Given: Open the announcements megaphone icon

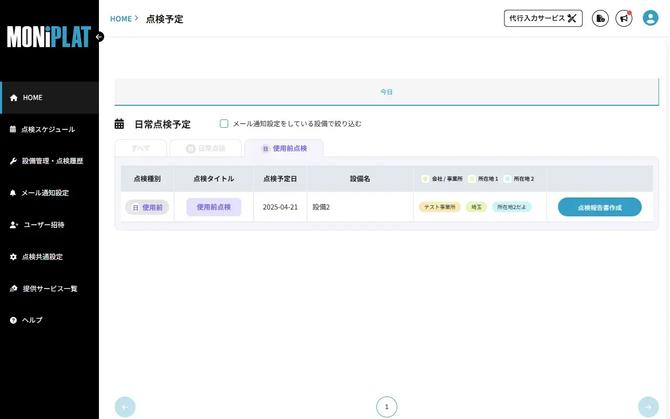Looking at the screenshot, I should pyautogui.click(x=624, y=18).
